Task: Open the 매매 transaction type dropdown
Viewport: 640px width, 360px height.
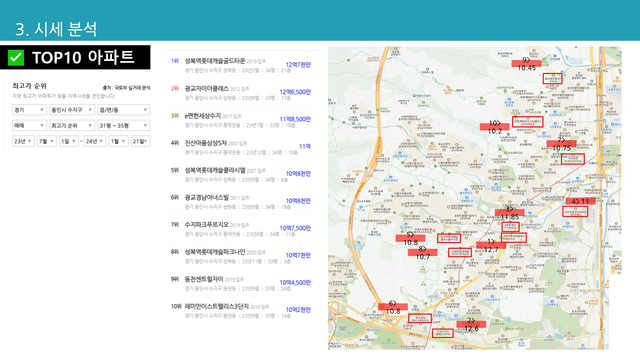Action: (x=29, y=125)
